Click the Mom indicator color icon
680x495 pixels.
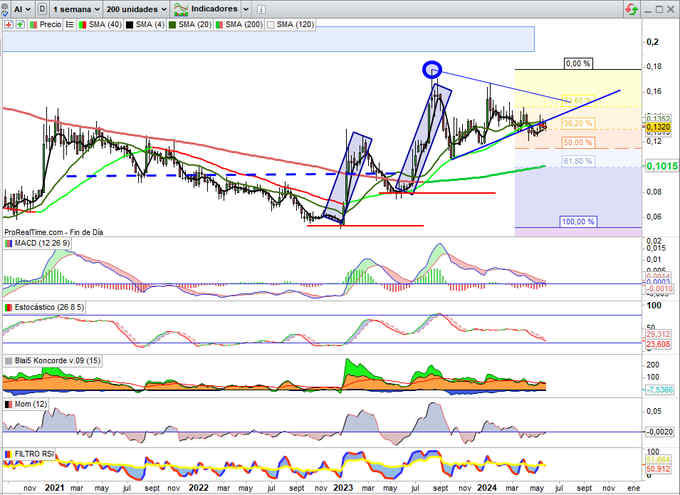click(8, 404)
